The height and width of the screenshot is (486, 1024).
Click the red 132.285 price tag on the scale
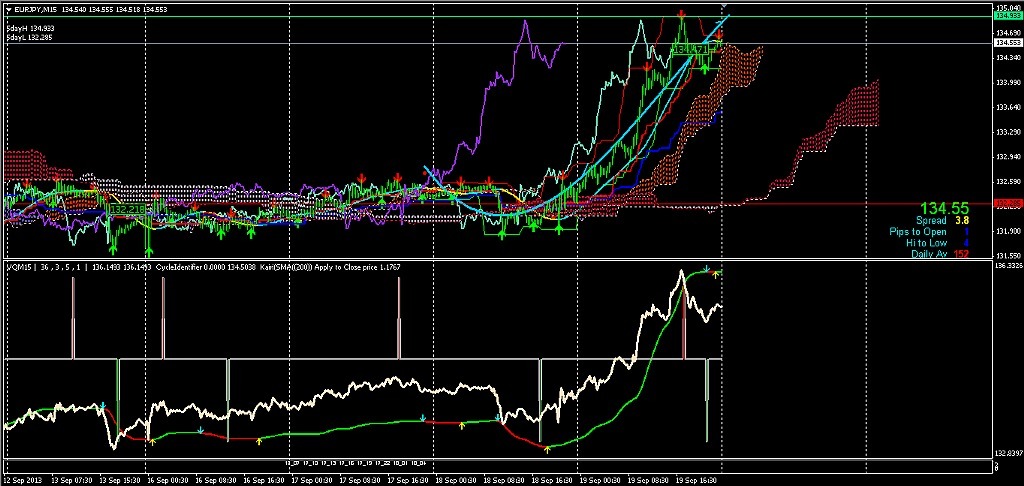(1007, 204)
